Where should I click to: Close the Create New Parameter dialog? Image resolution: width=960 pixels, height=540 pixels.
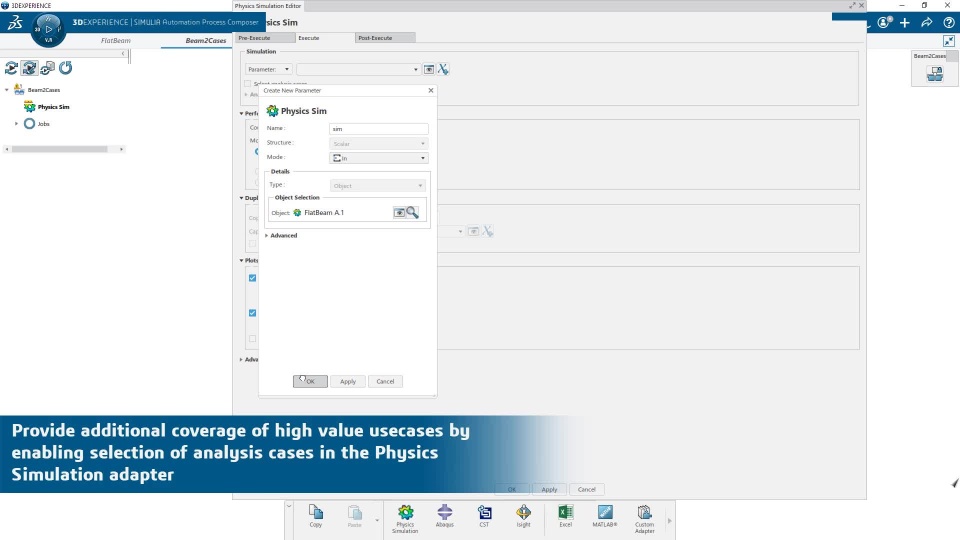pos(431,90)
